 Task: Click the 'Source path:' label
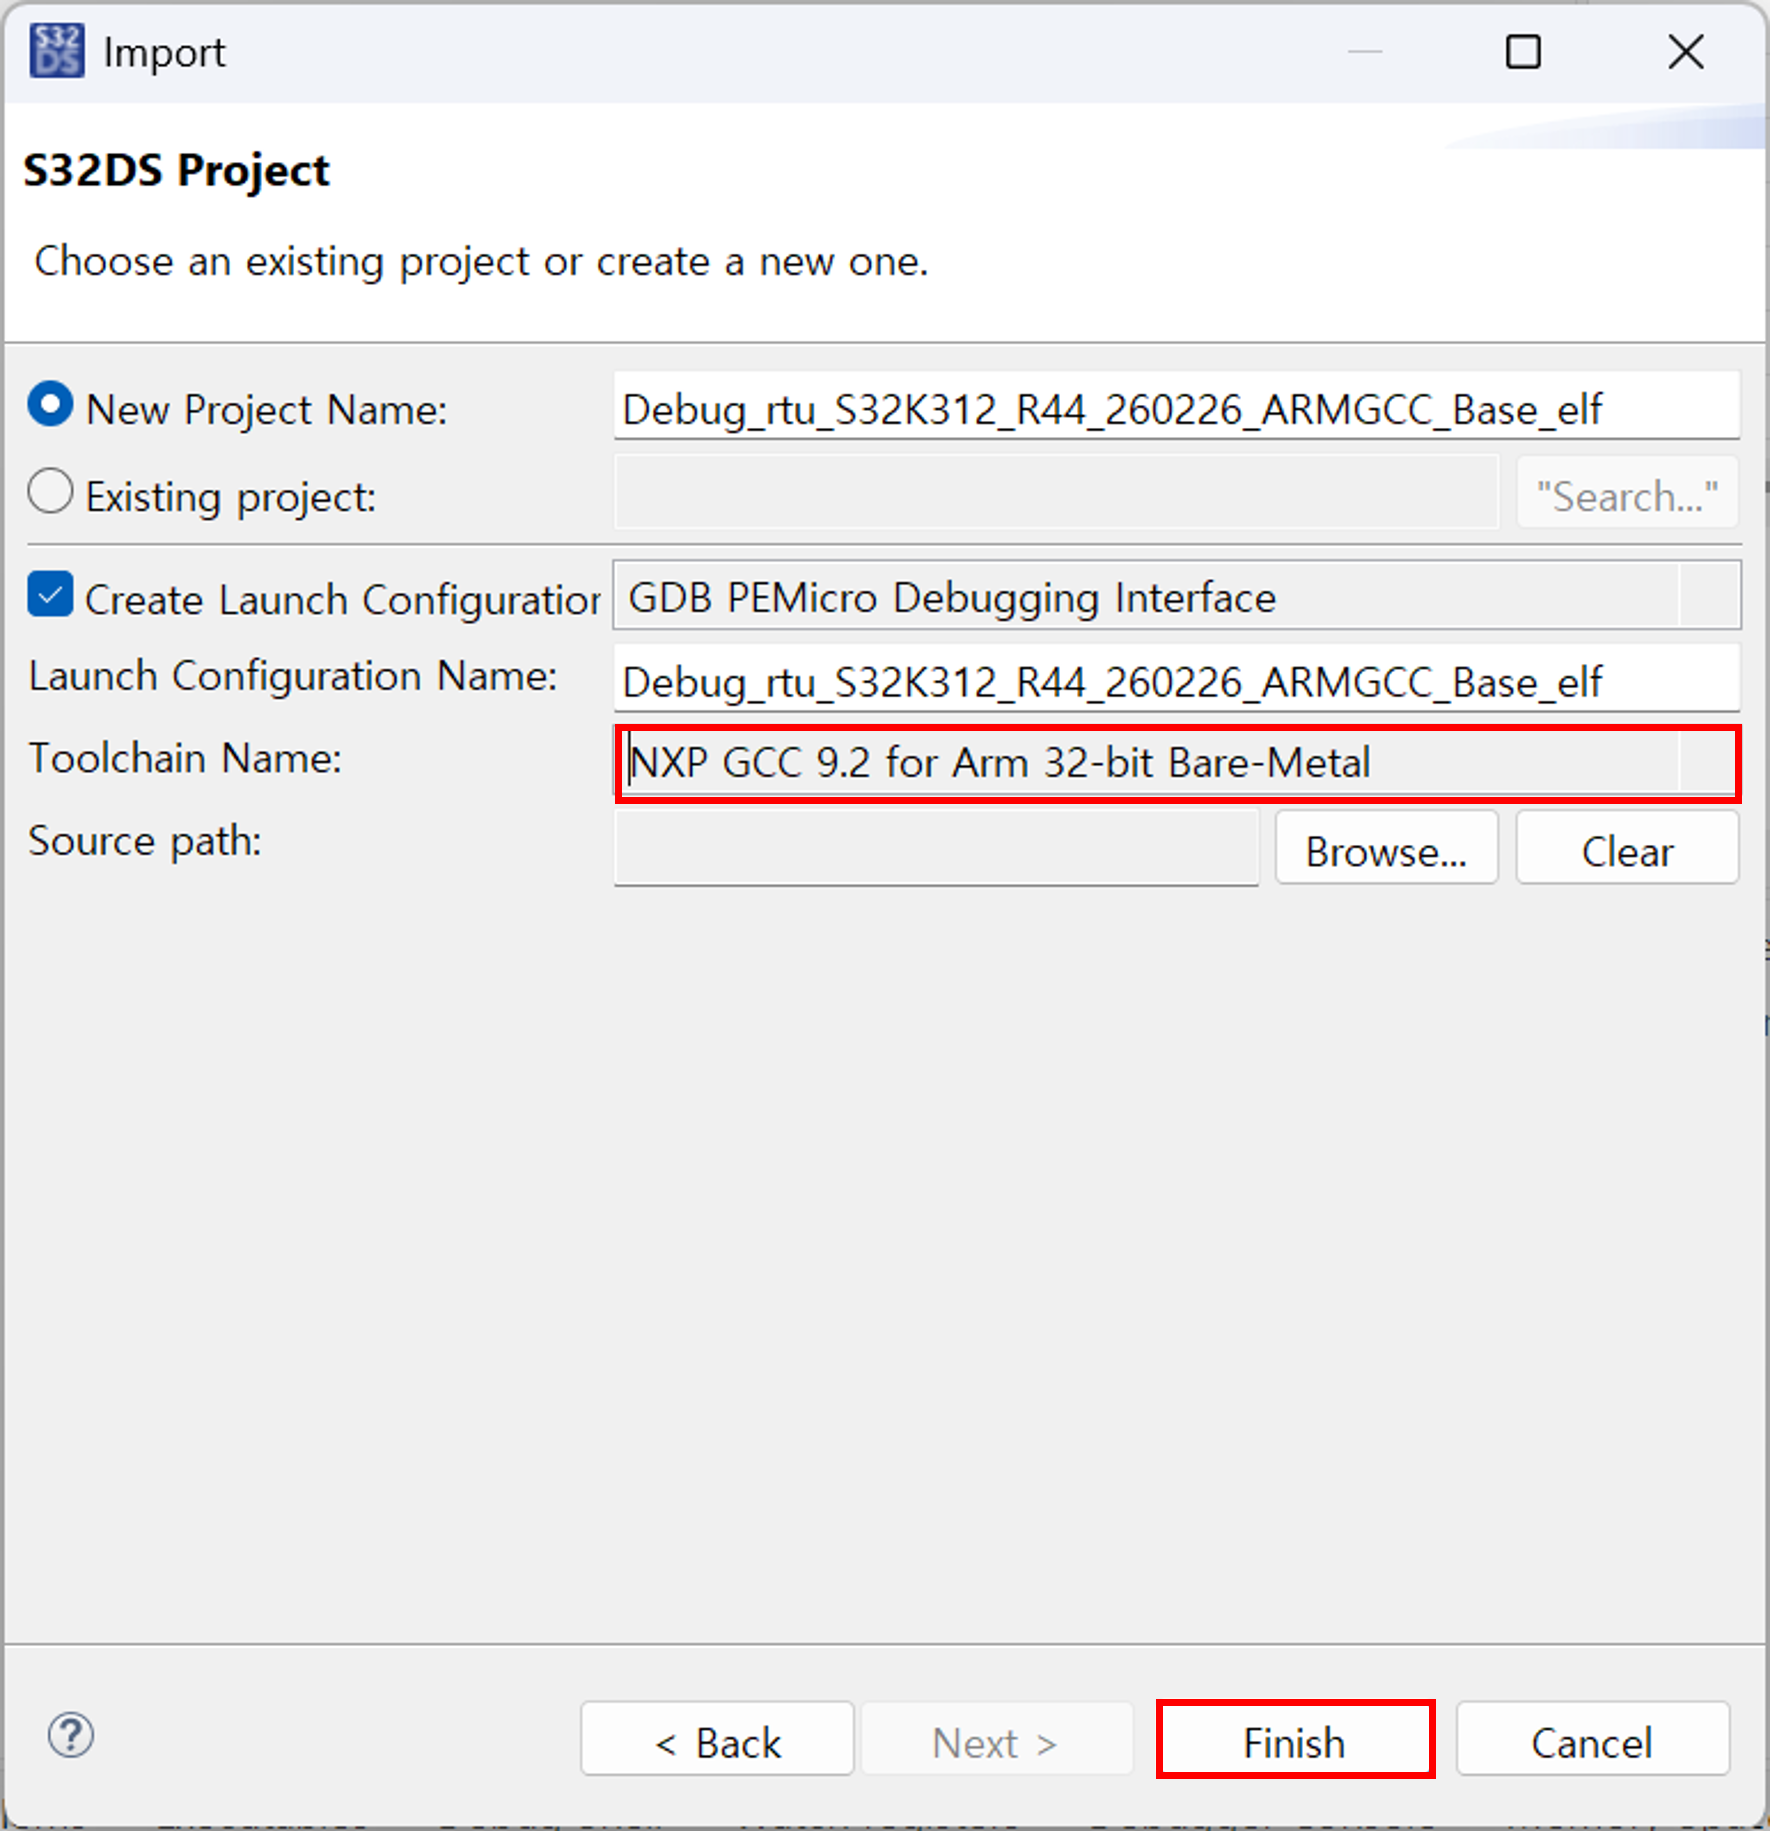coord(145,842)
